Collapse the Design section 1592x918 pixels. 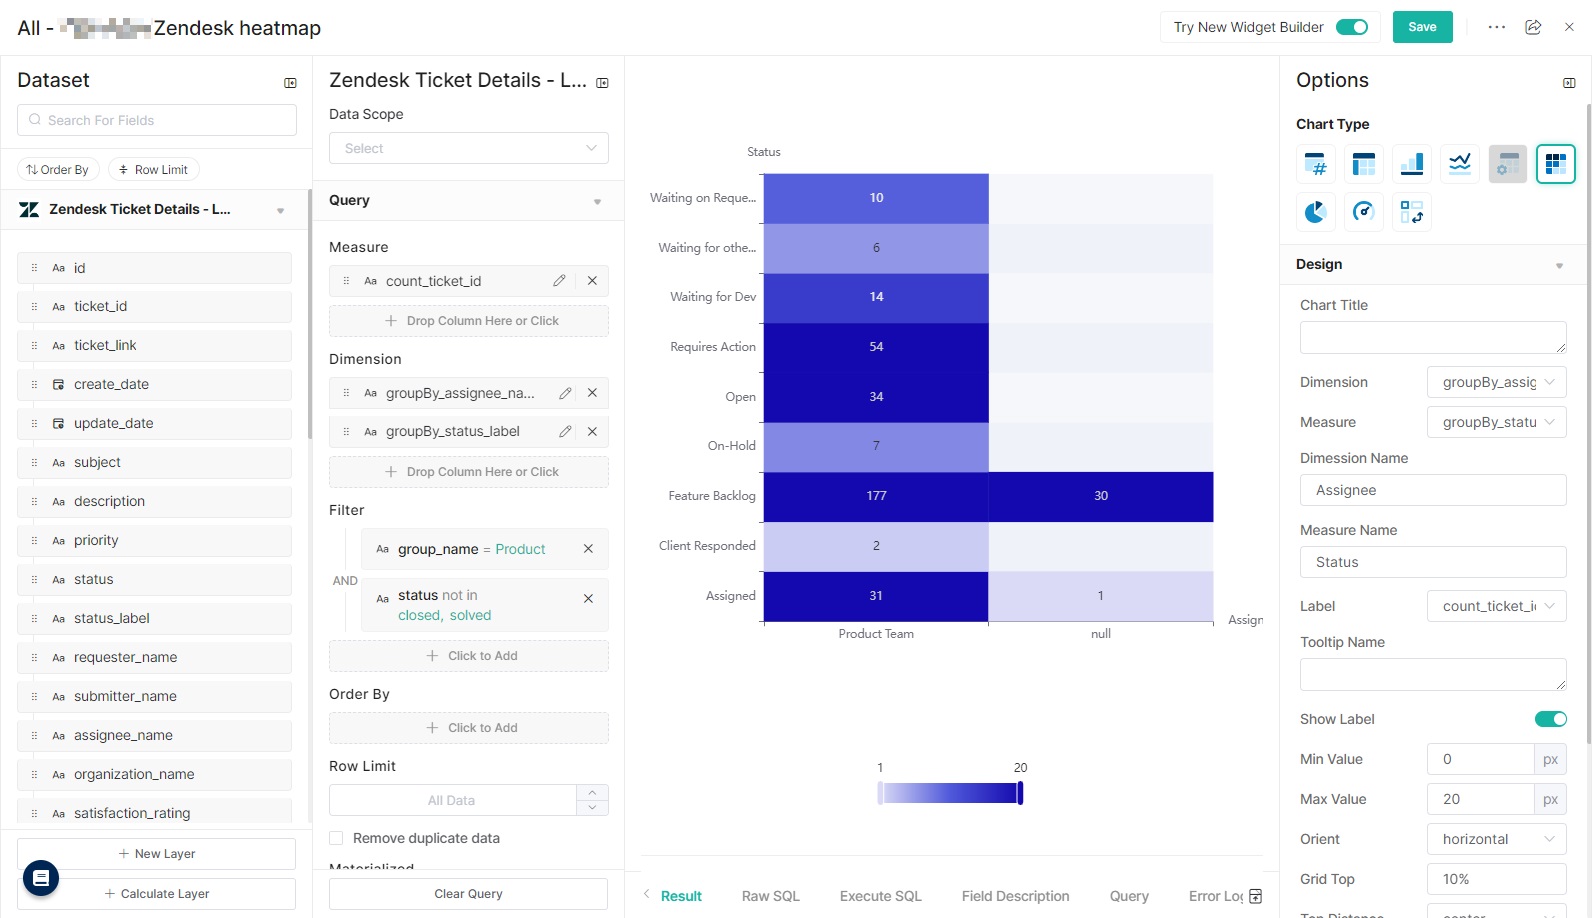pos(1558,265)
